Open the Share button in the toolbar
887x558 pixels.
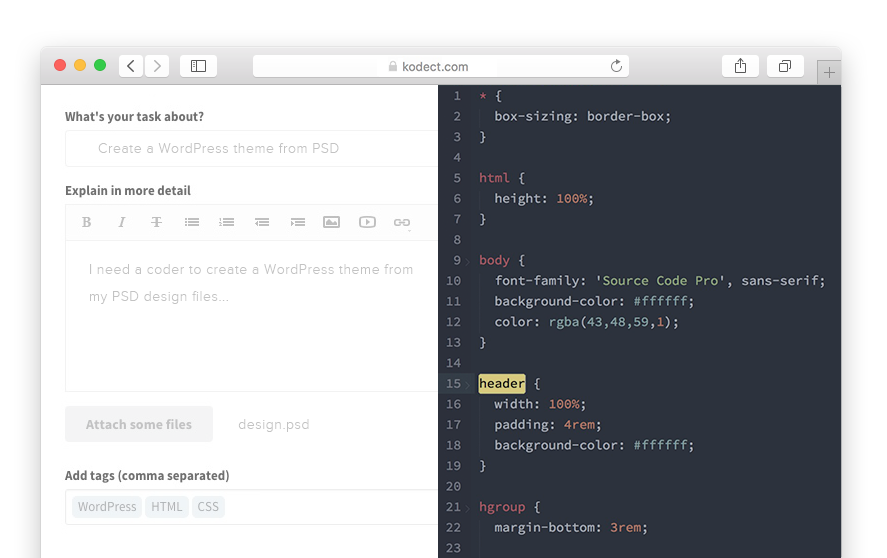(x=740, y=66)
